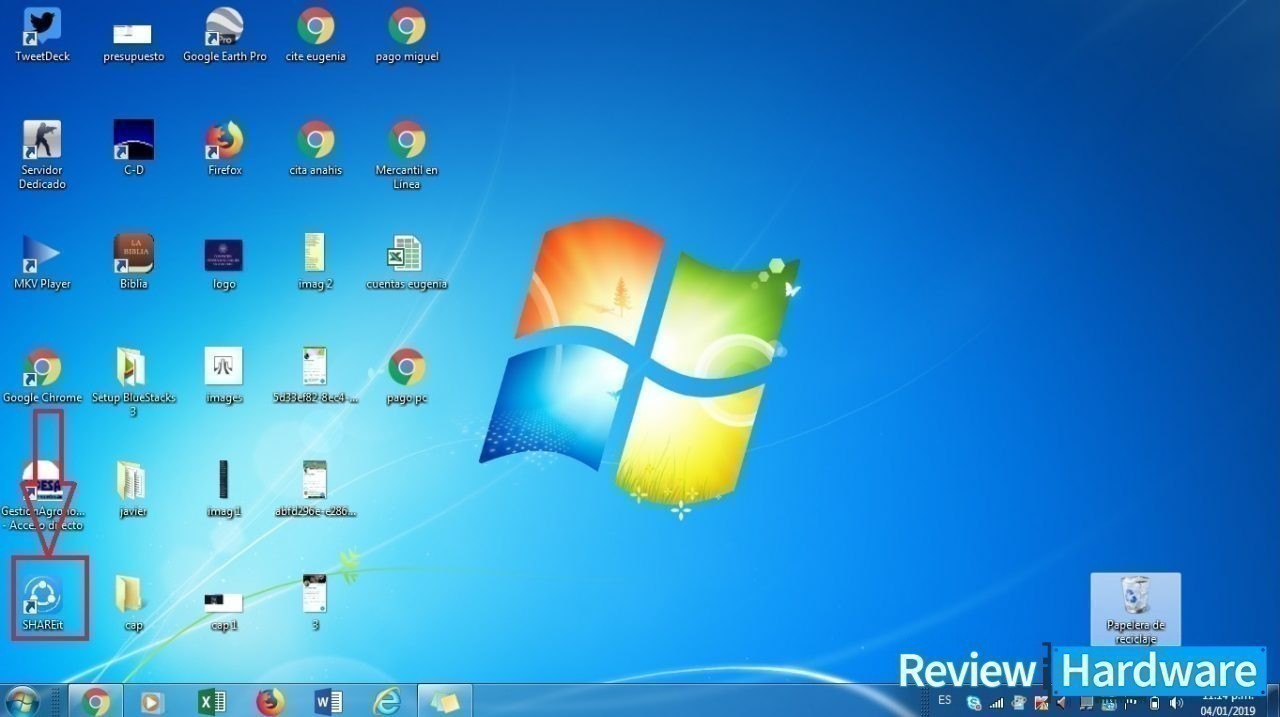This screenshot has width=1280, height=717.
Task: Select cuentas eugenia Excel file
Action: (407, 262)
